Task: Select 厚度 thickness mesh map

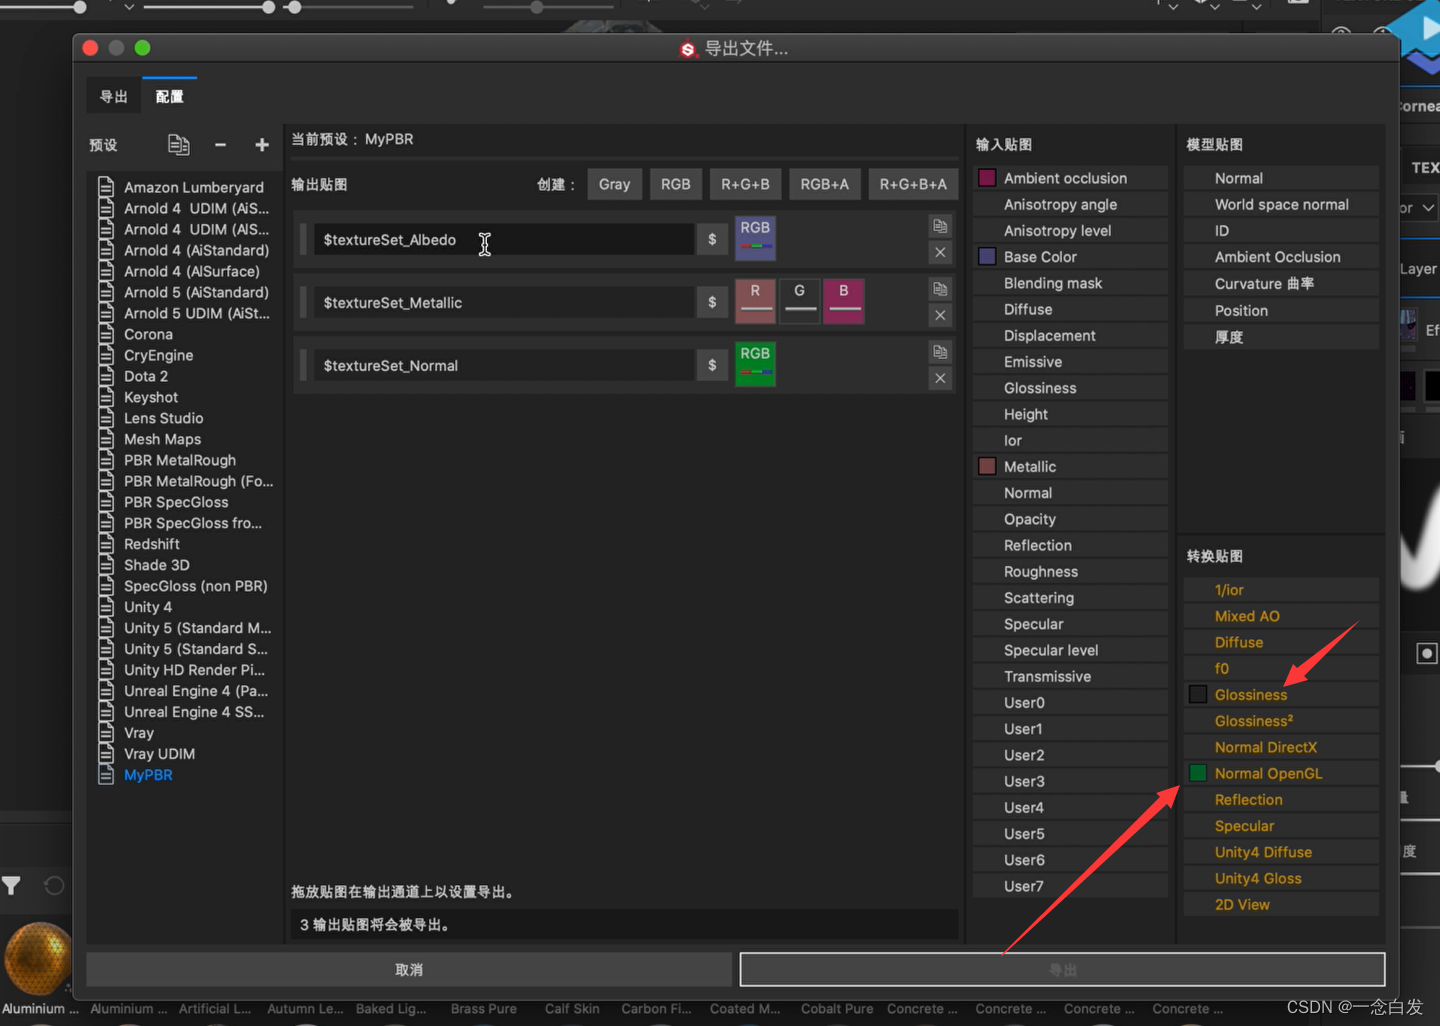Action: click(1281, 337)
